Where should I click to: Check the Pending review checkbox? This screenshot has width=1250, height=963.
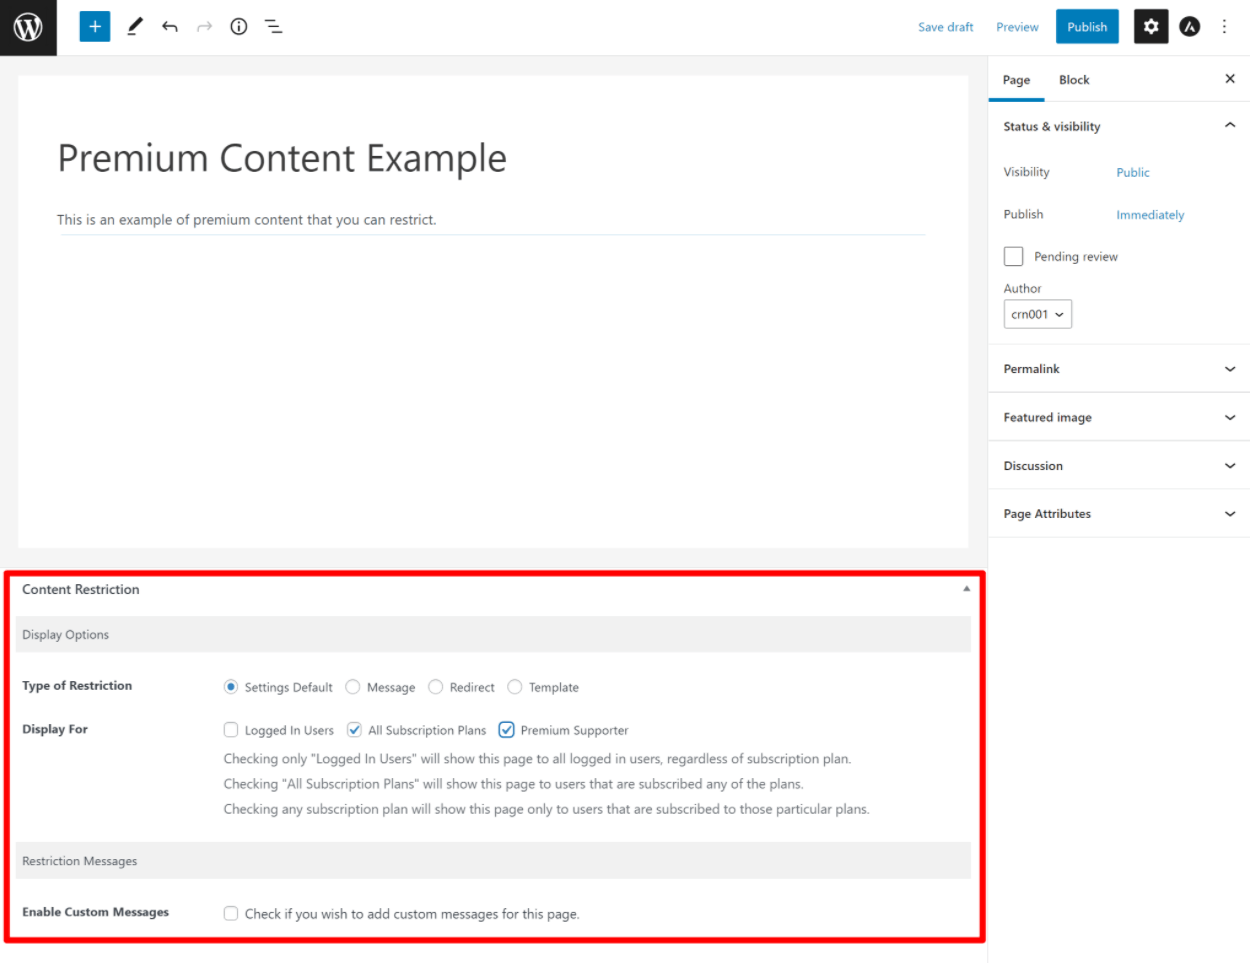click(1014, 257)
